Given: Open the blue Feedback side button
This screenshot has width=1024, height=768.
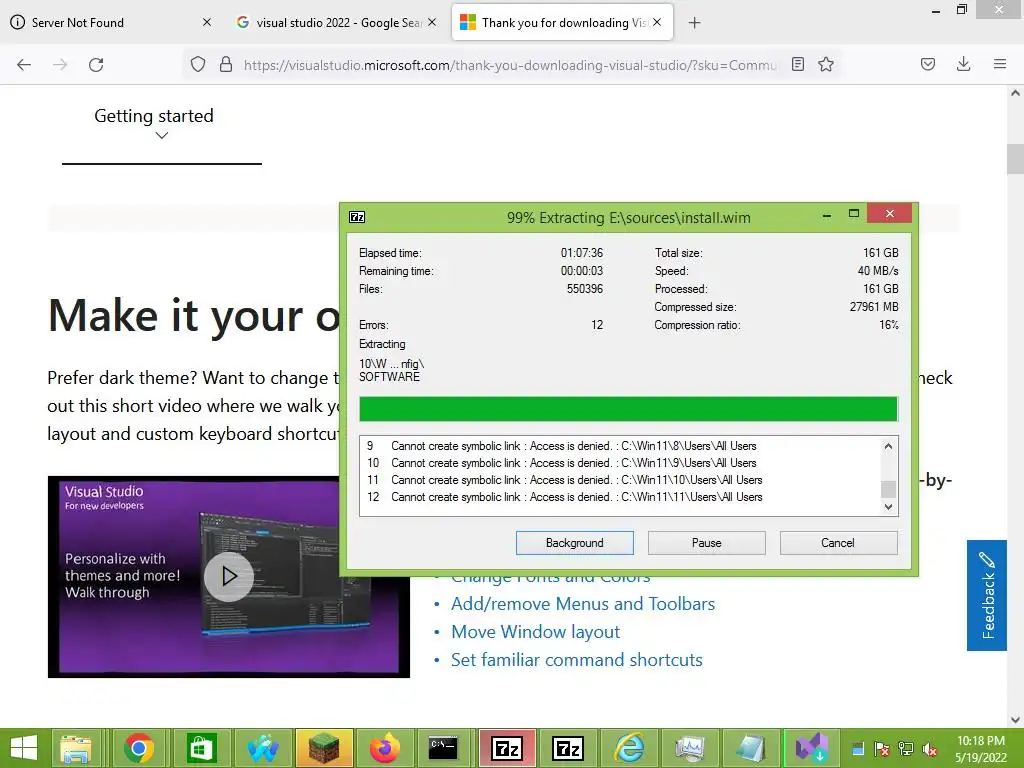Looking at the screenshot, I should pos(987,595).
